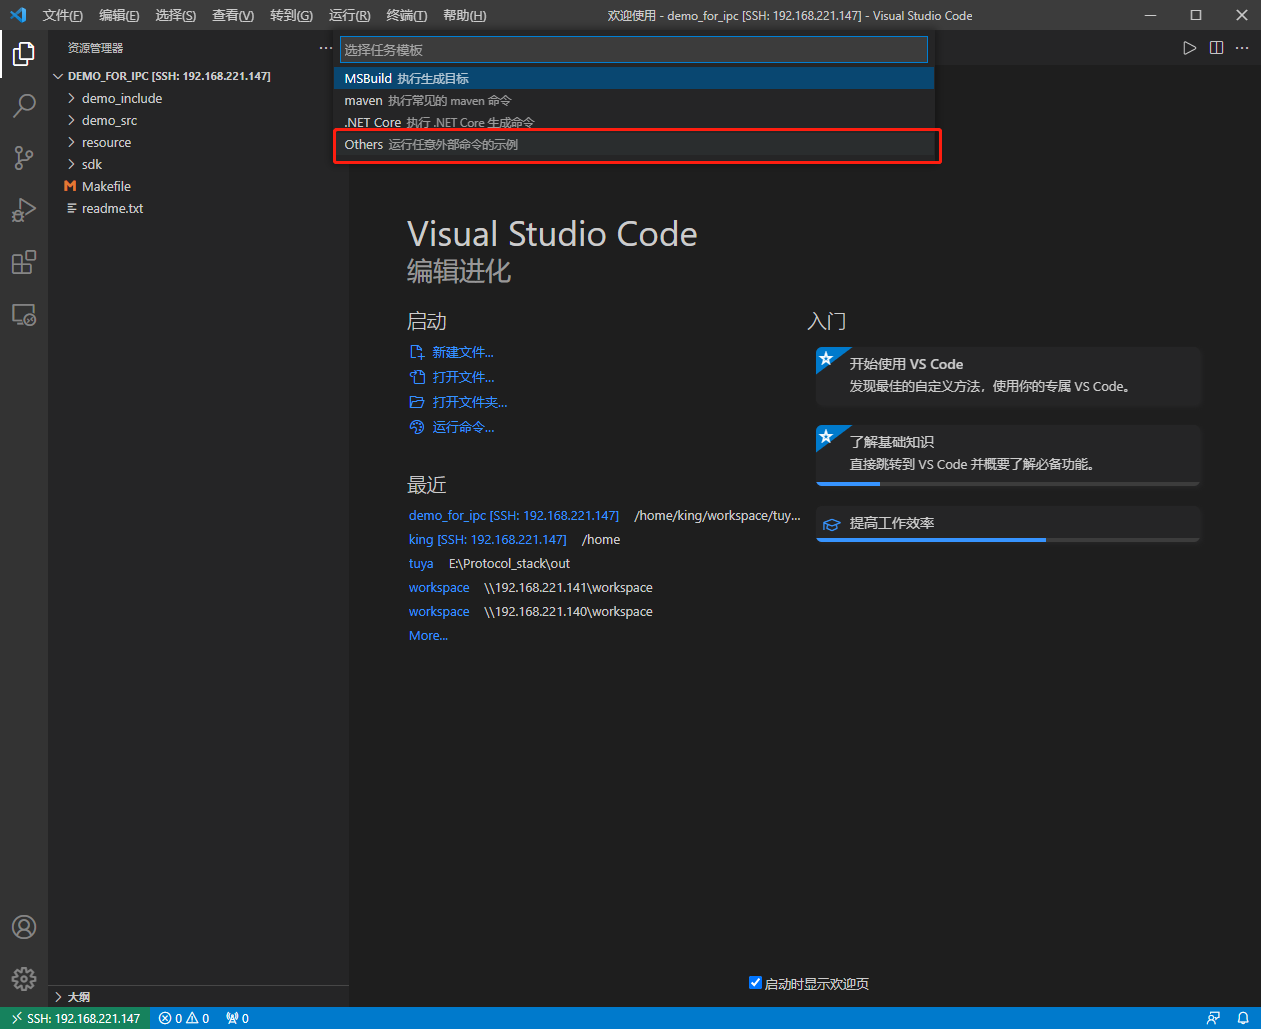The width and height of the screenshot is (1261, 1029).
Task: Open the errors and warnings status indicator
Action: [184, 1017]
